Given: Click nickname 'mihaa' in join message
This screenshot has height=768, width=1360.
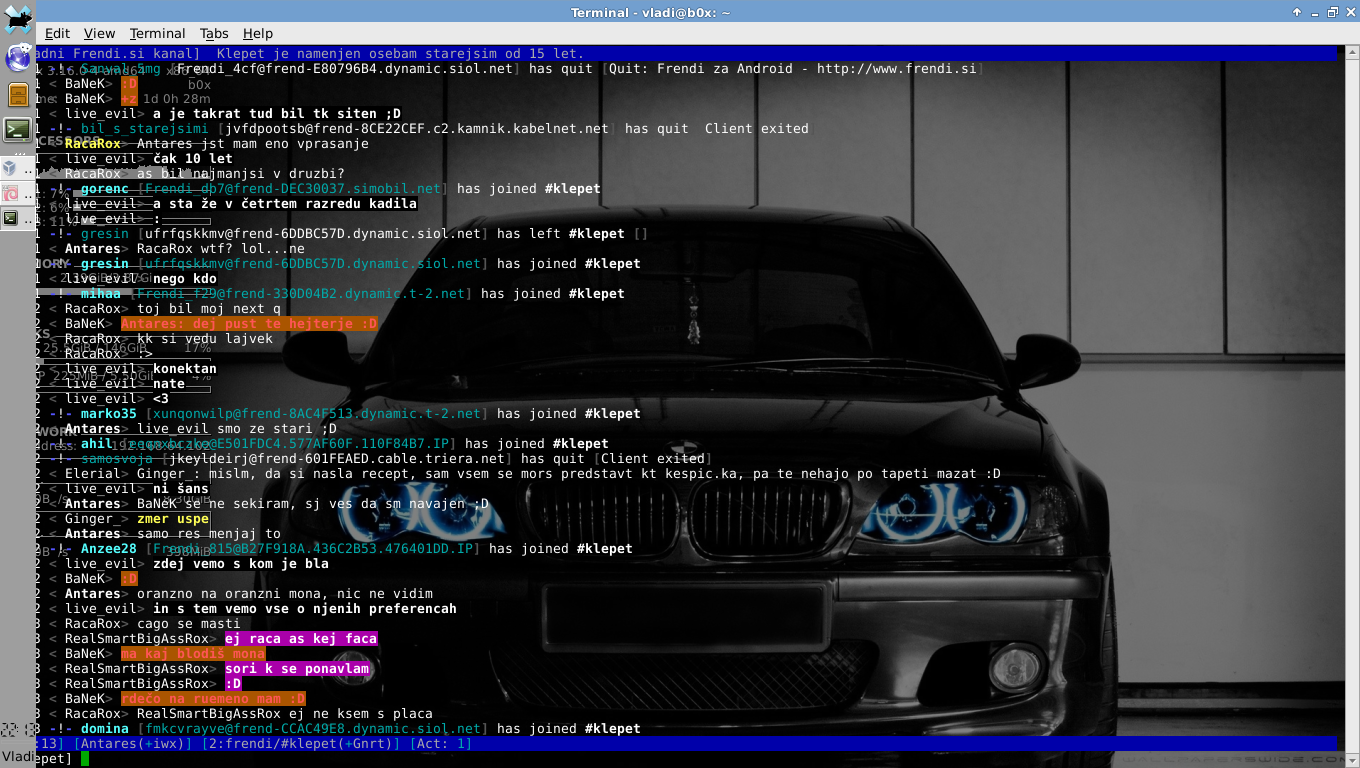Looking at the screenshot, I should coord(101,294).
